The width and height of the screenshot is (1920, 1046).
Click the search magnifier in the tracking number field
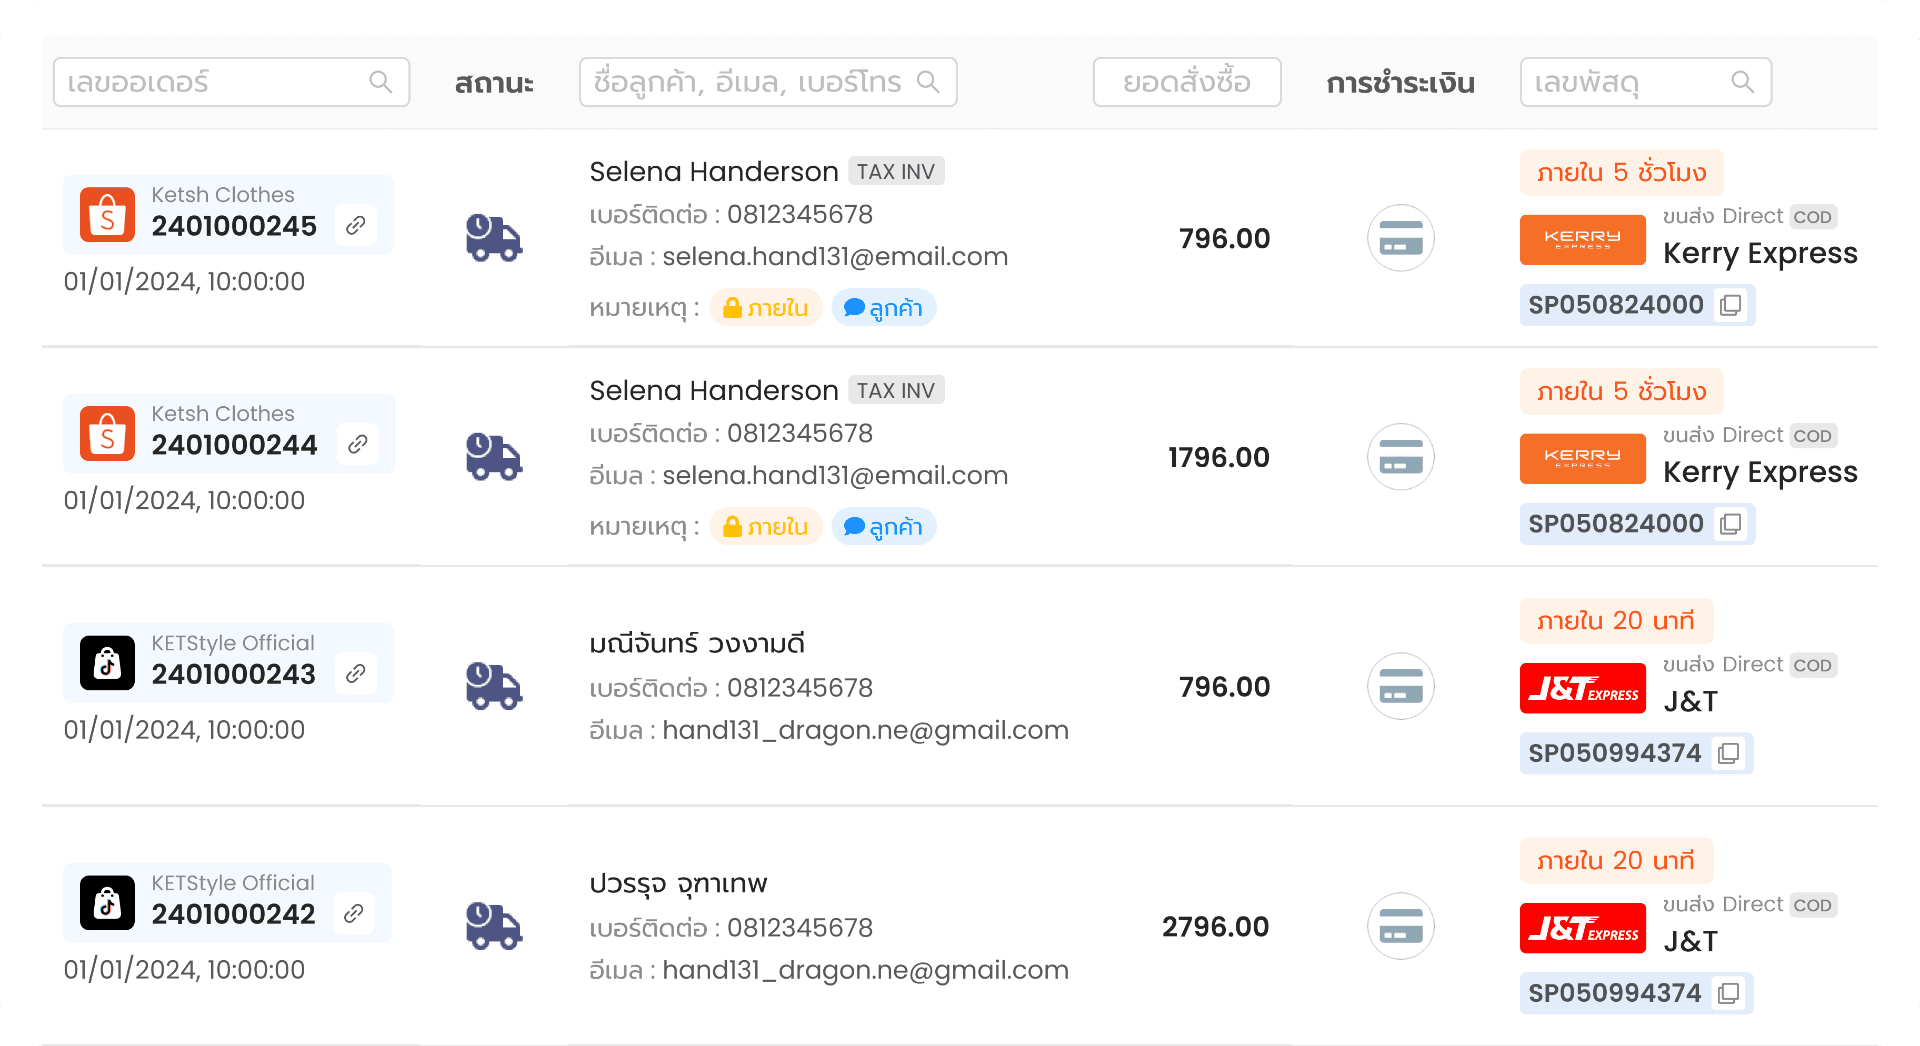click(1743, 82)
